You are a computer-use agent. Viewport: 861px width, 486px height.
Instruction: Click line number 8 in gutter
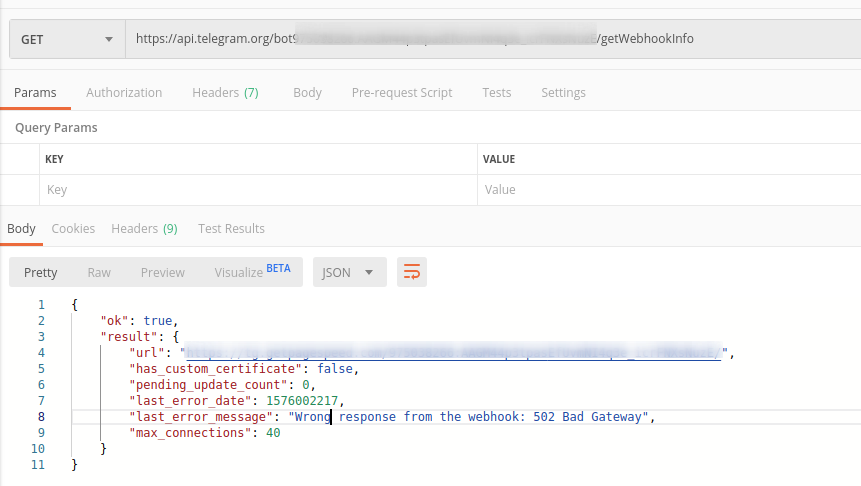pos(41,417)
